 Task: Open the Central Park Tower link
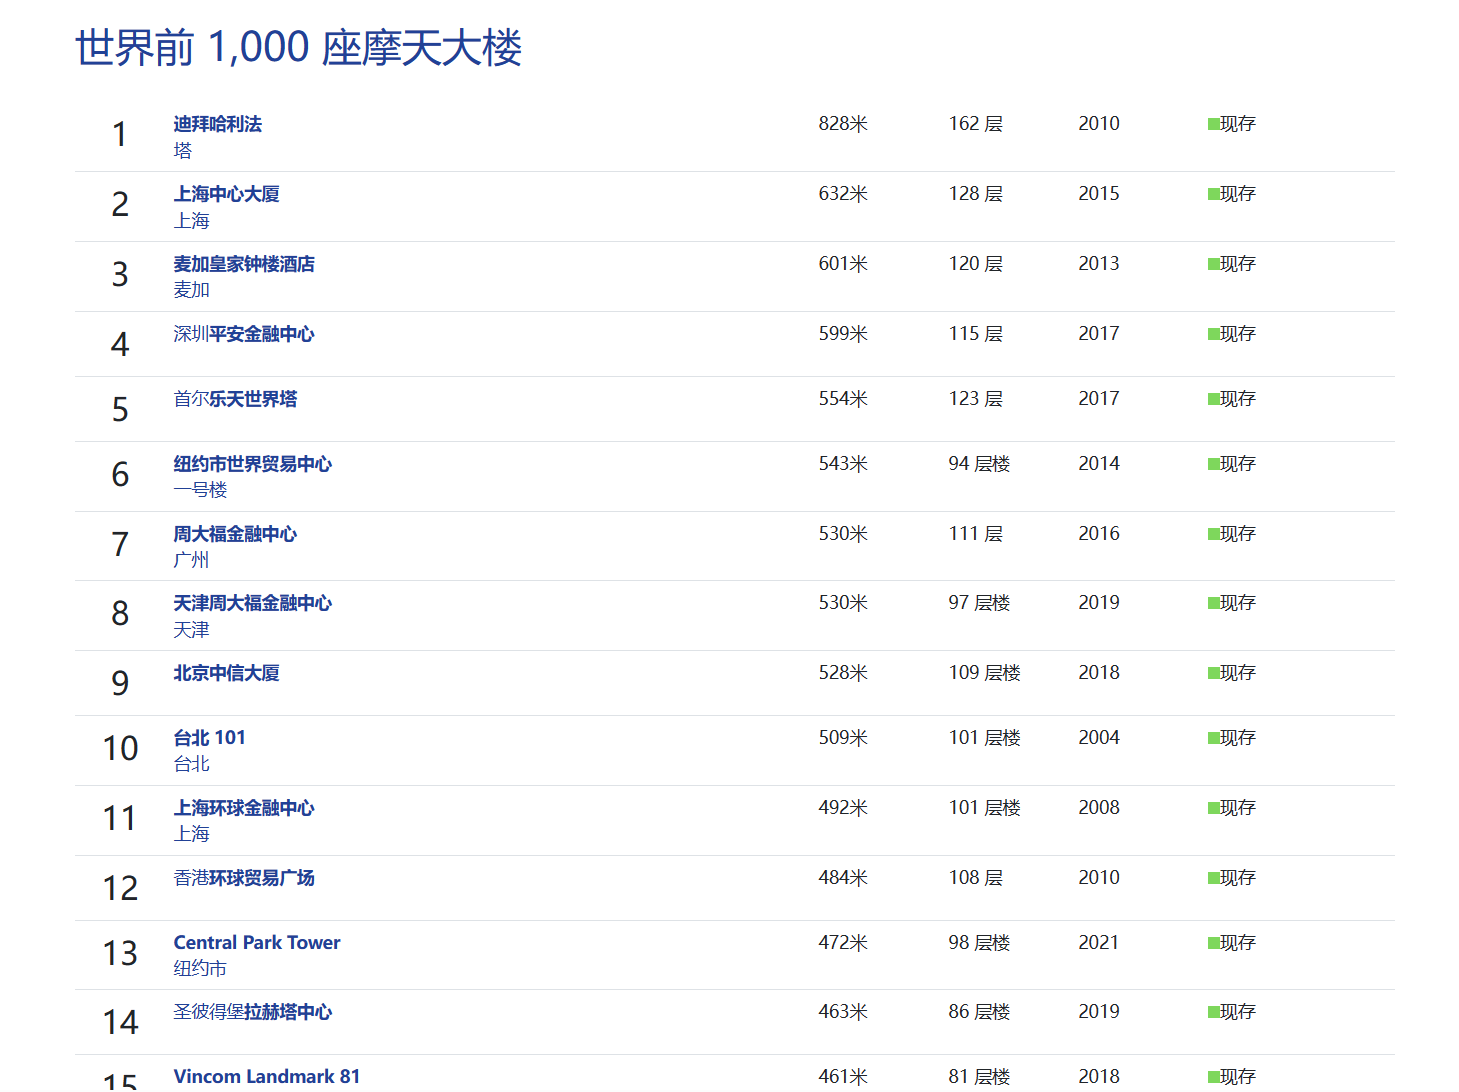pyautogui.click(x=257, y=943)
